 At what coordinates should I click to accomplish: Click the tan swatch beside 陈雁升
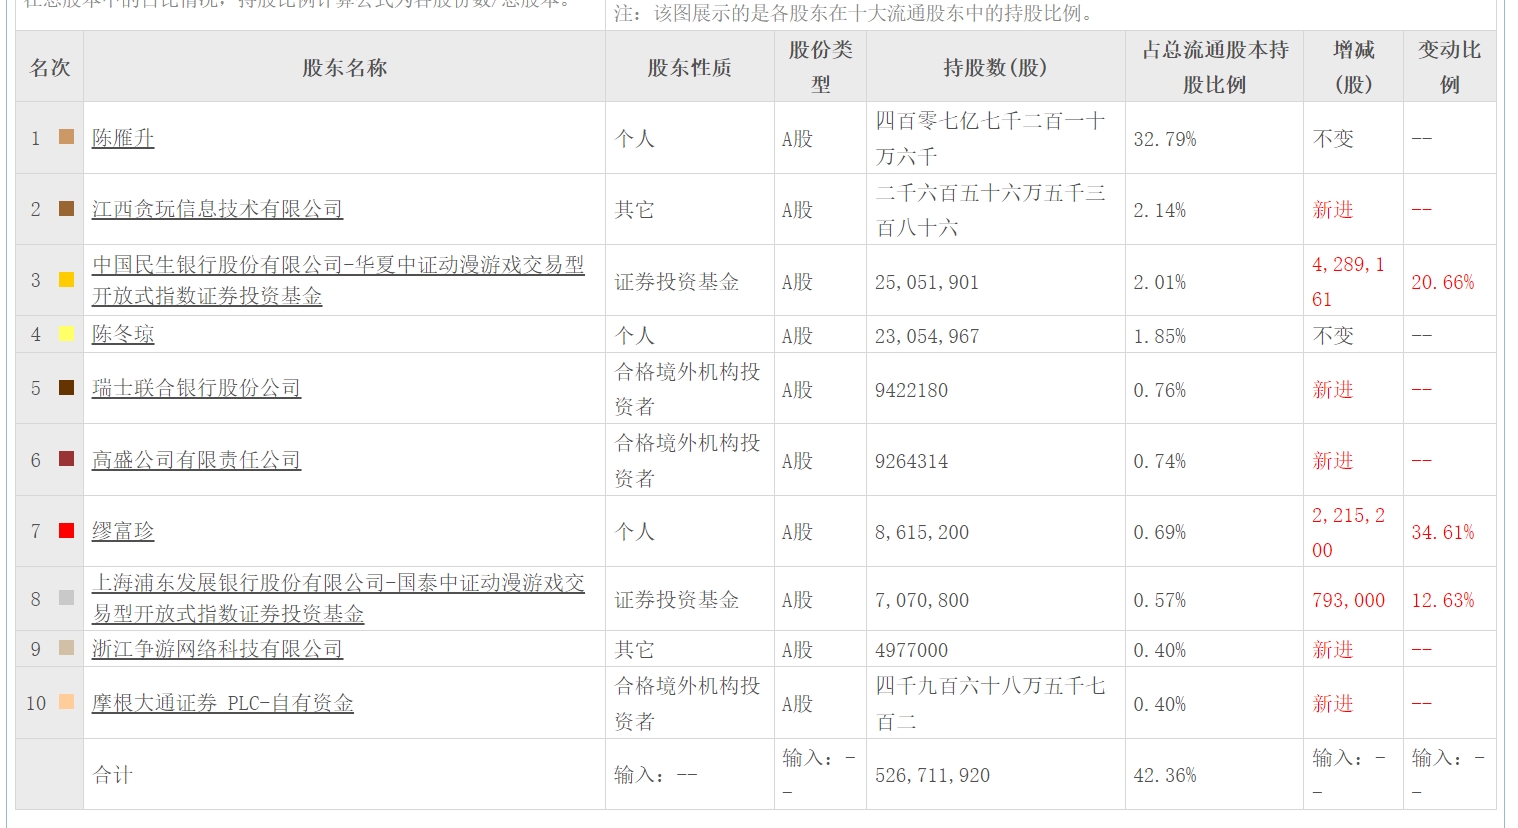[67, 137]
